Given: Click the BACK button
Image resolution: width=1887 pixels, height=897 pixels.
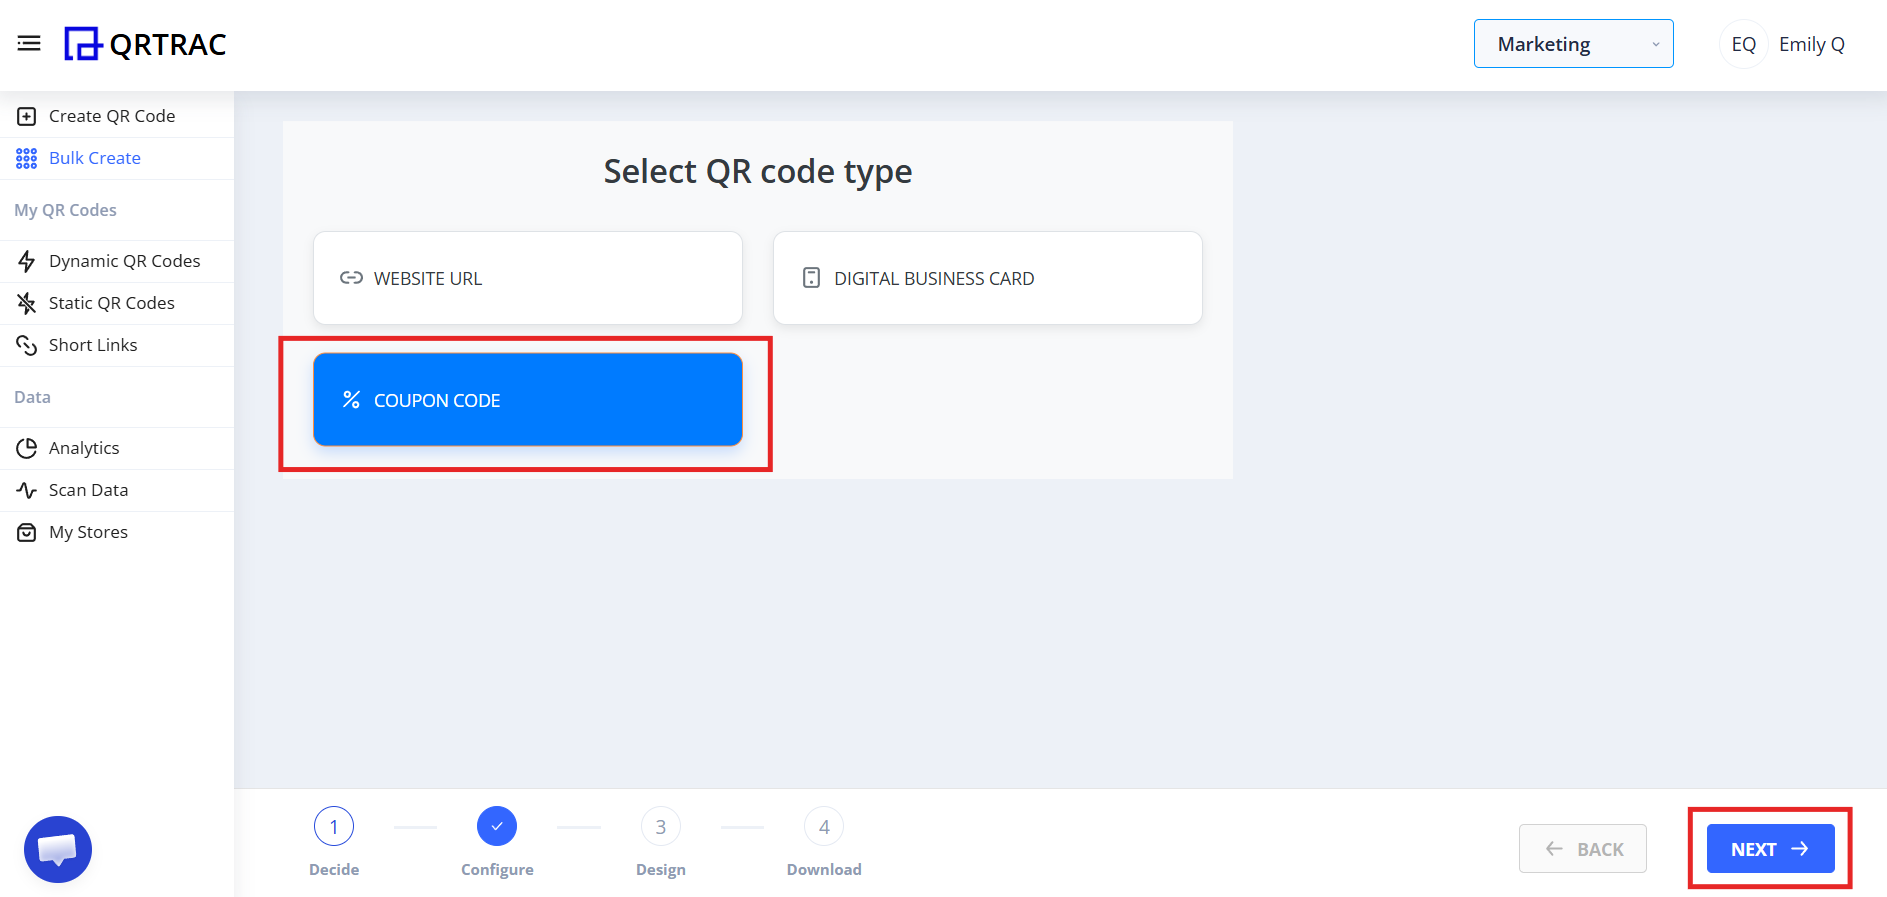Looking at the screenshot, I should click(1582, 848).
